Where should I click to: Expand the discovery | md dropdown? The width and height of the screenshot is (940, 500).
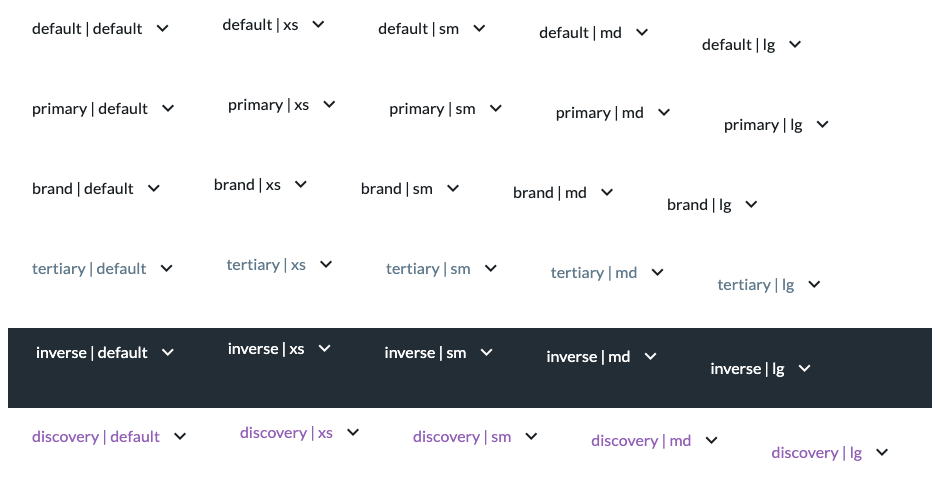(x=654, y=441)
